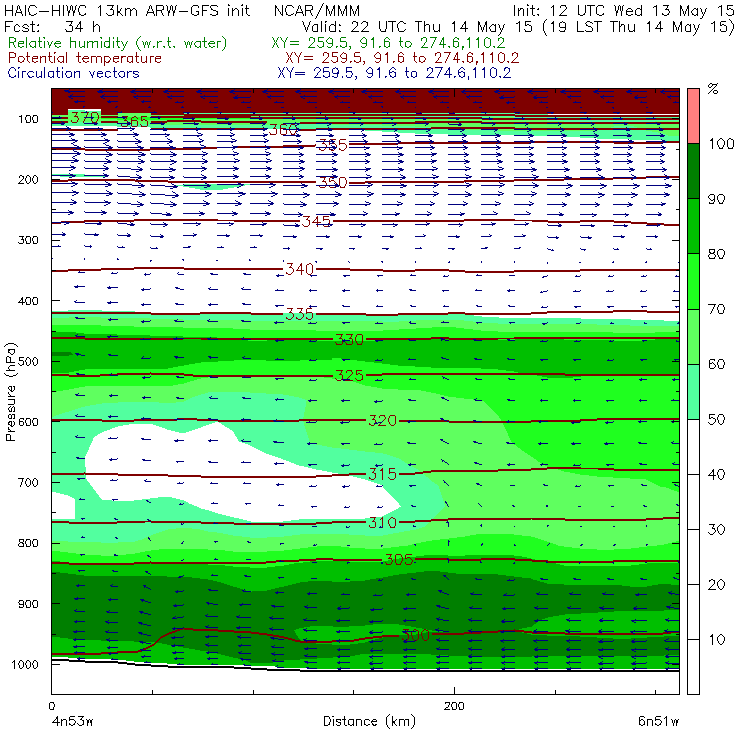Click the 355 contour label

tap(333, 145)
